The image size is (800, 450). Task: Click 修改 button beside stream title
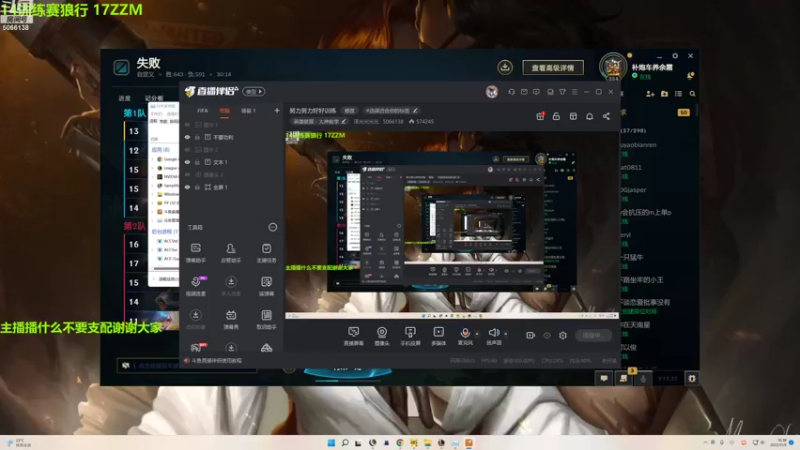tap(349, 111)
